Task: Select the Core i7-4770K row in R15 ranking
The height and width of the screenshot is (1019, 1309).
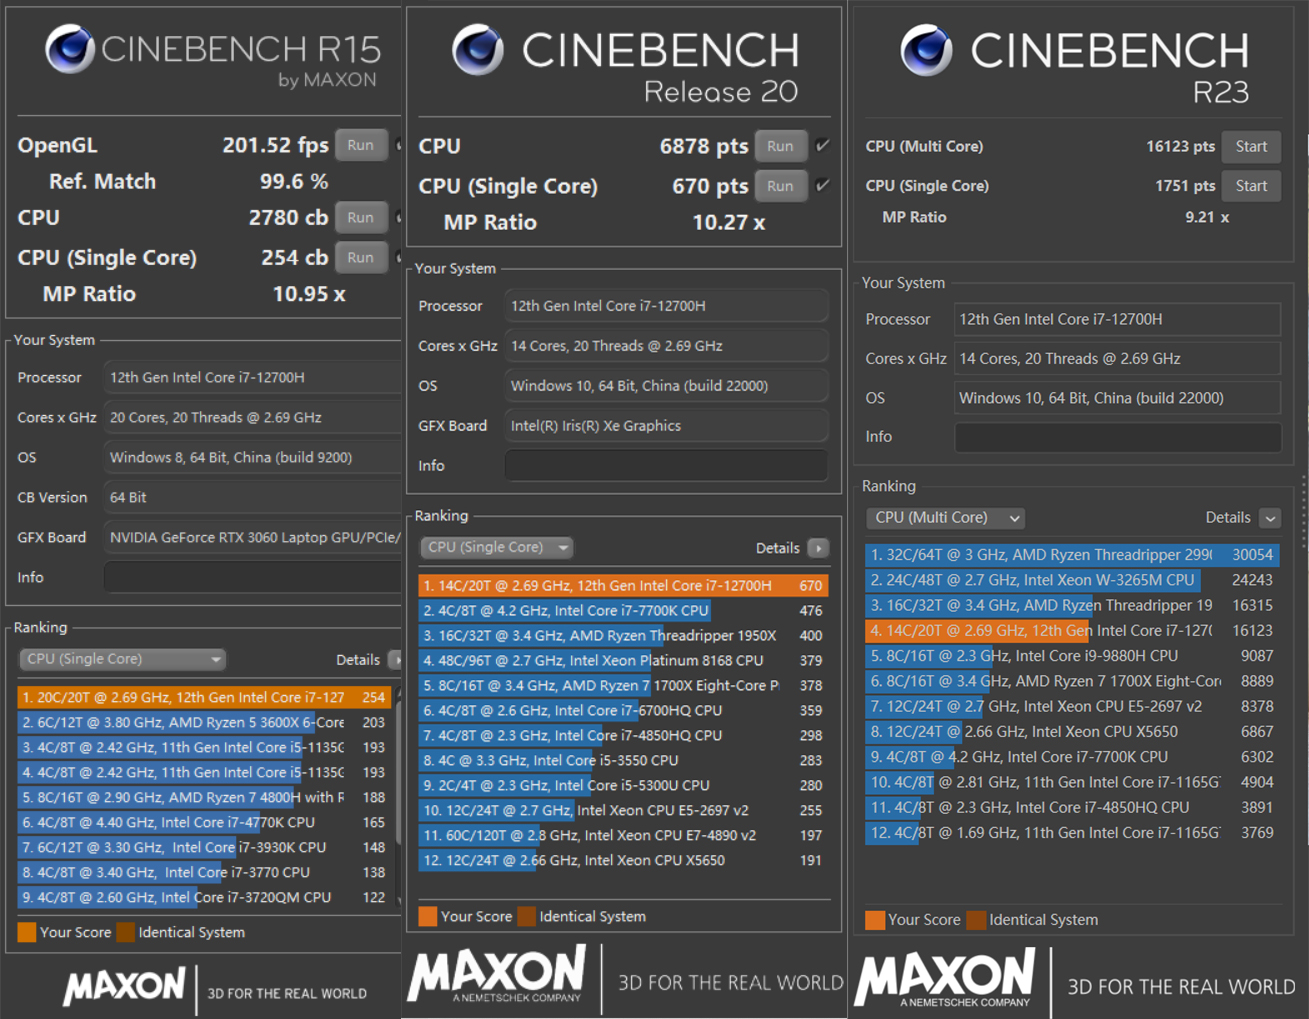Action: pos(204,822)
